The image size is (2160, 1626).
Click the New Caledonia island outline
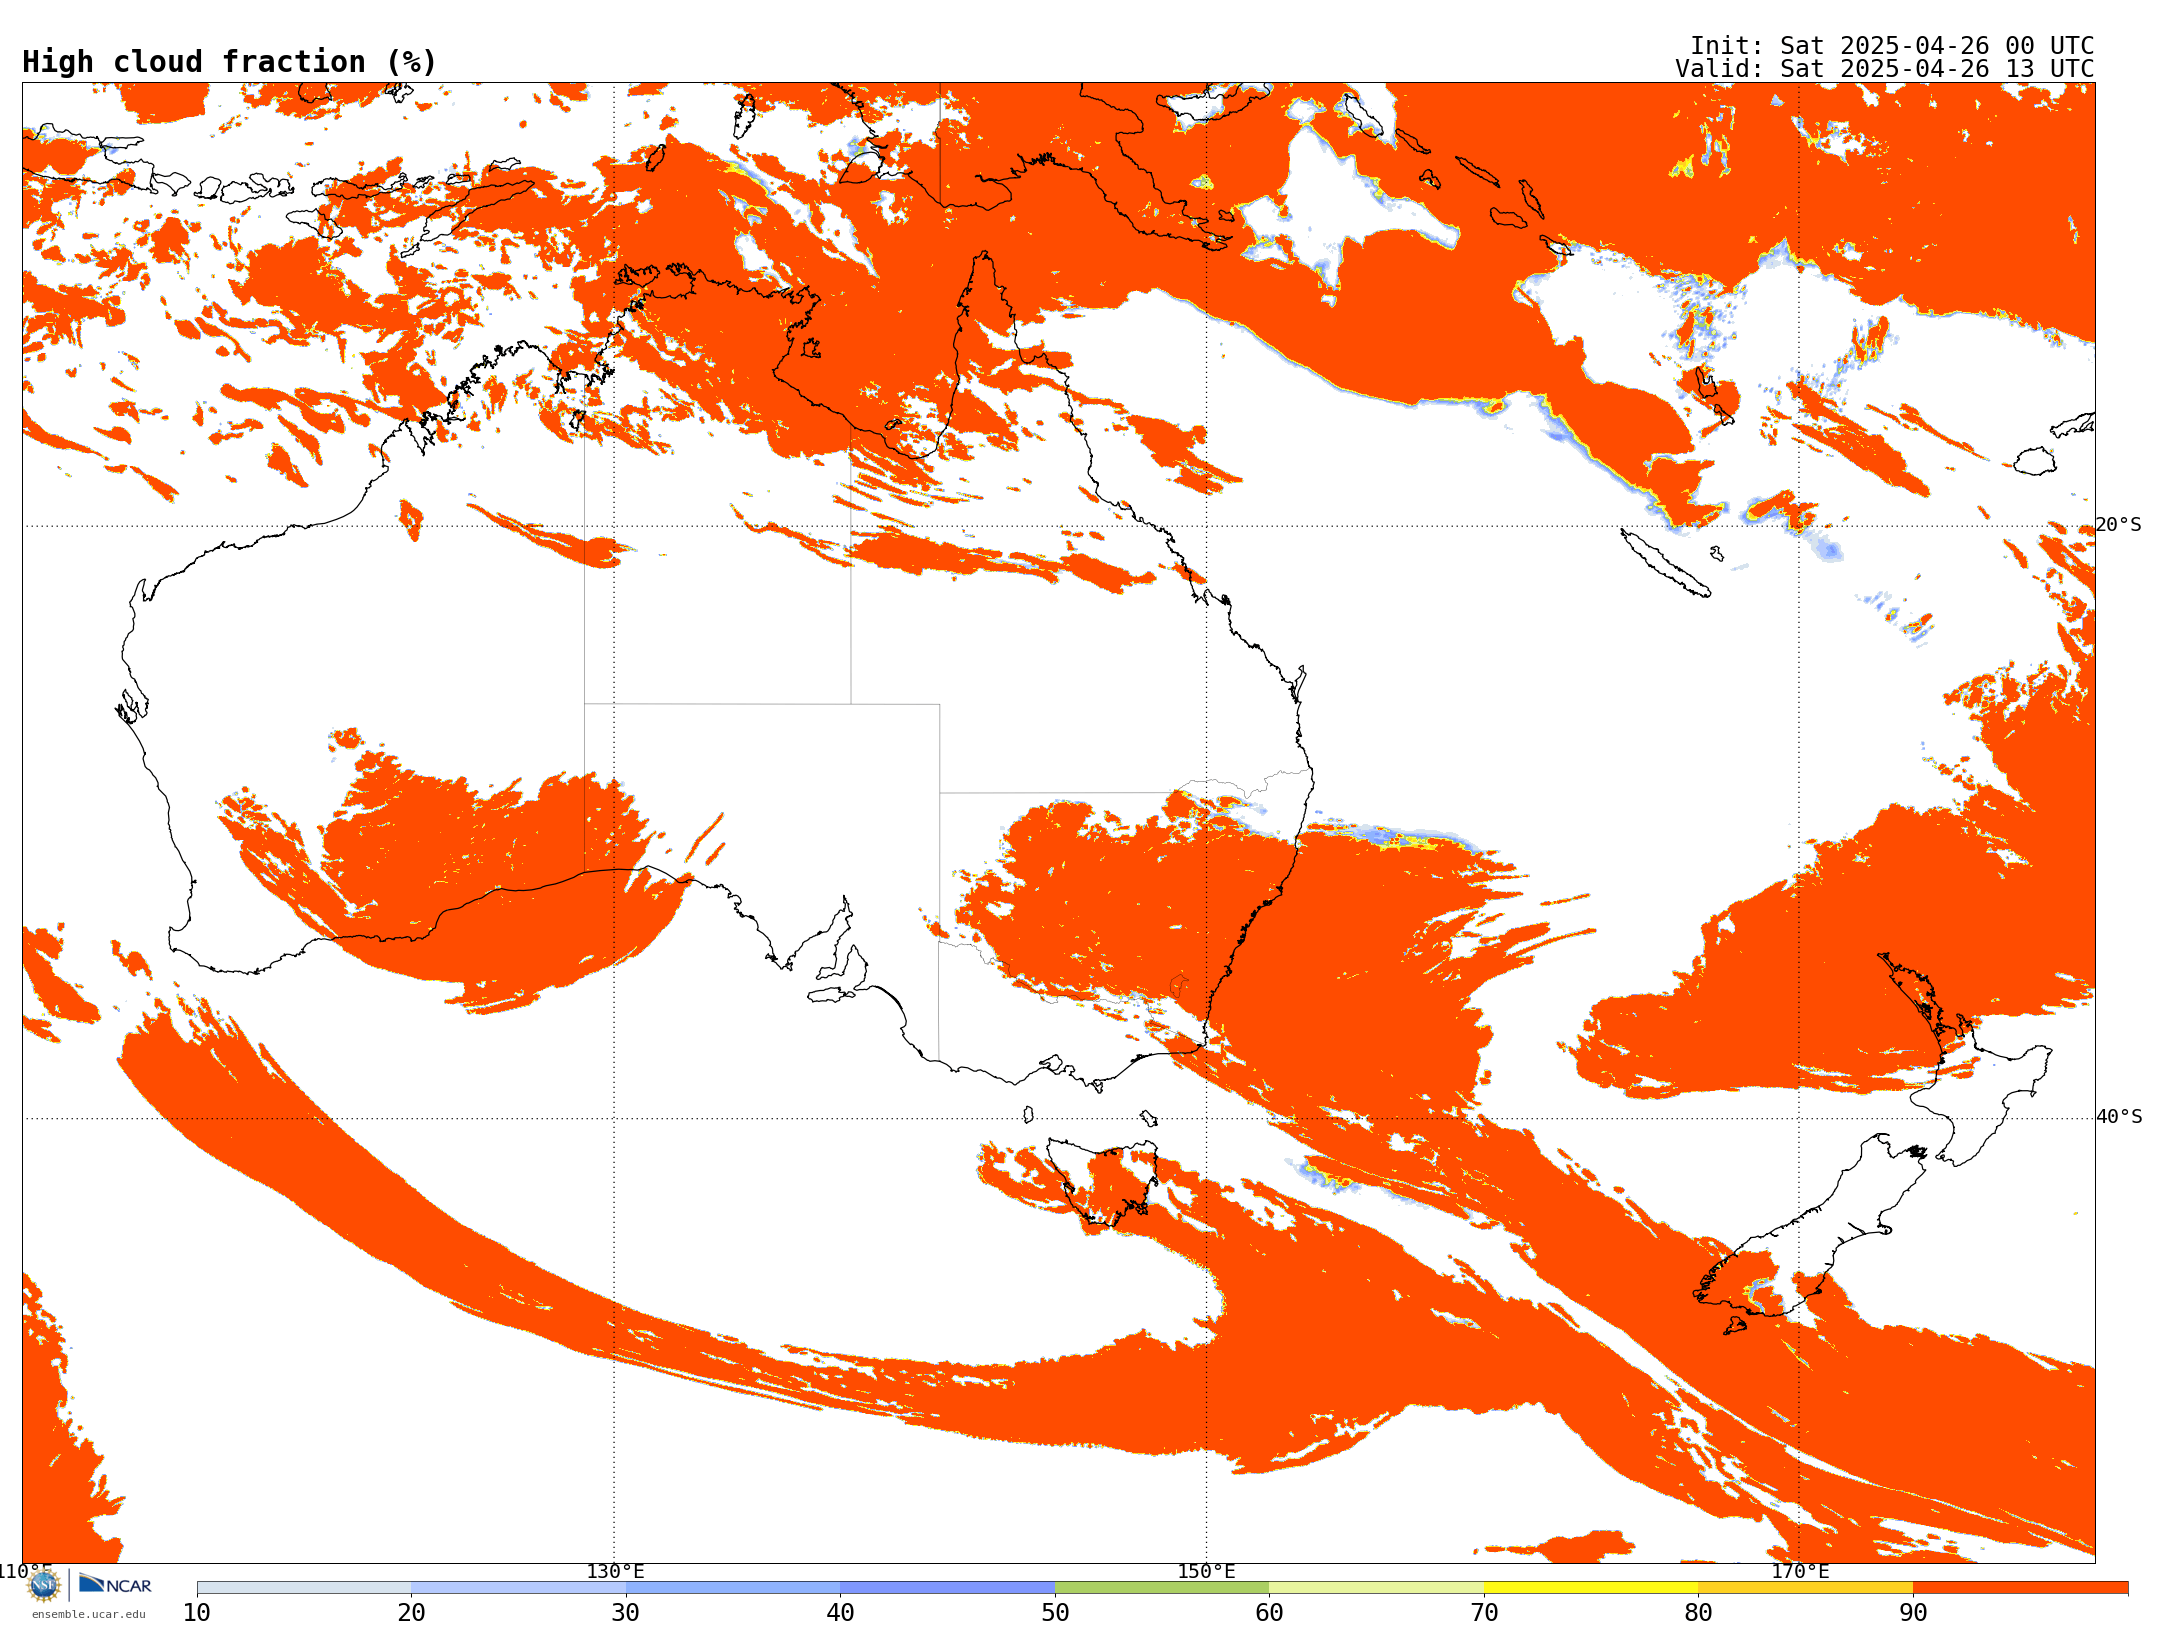coord(1665,563)
